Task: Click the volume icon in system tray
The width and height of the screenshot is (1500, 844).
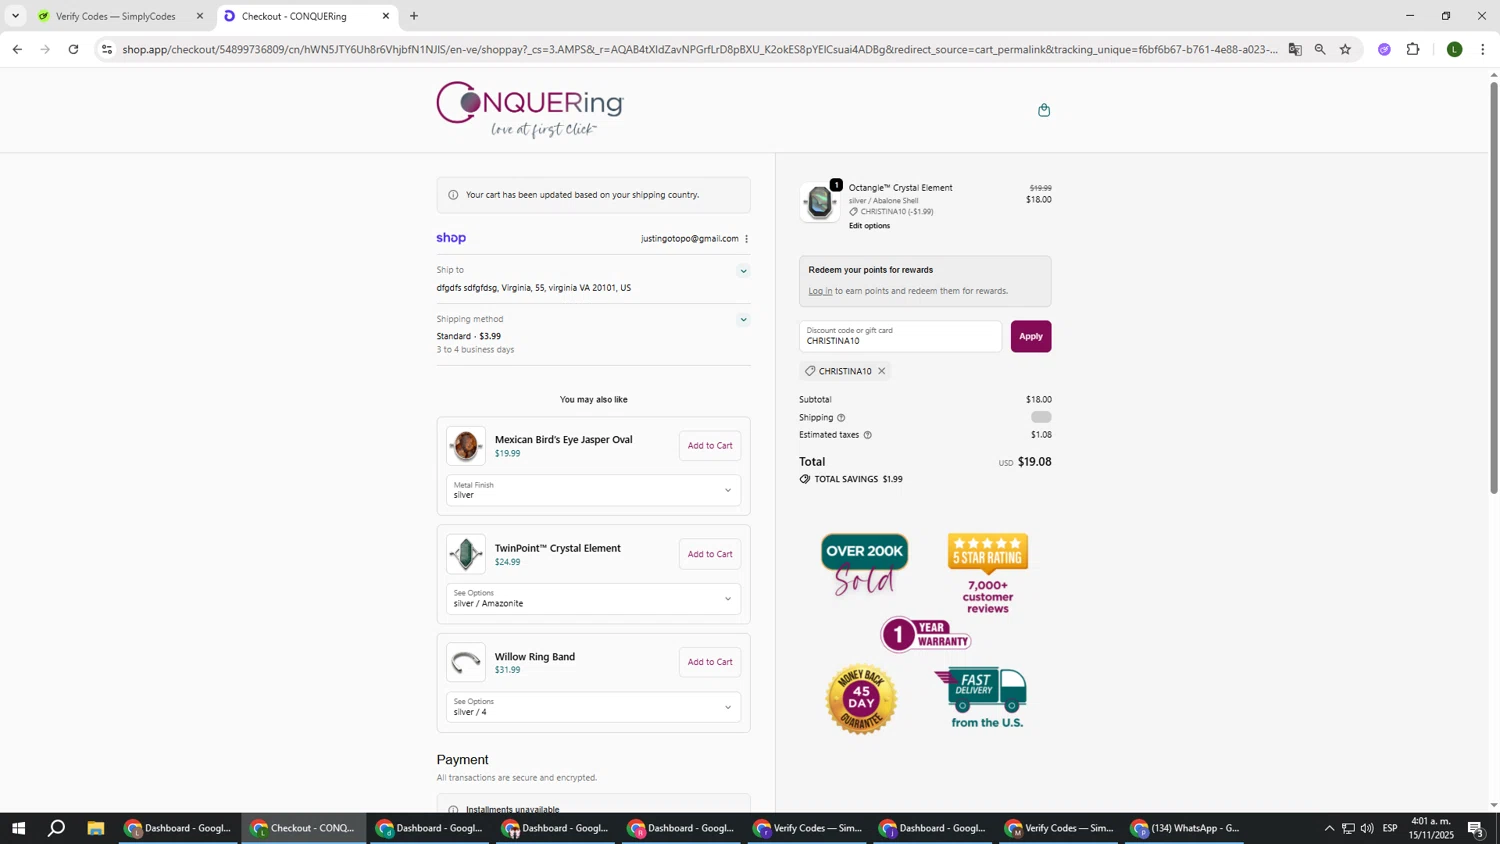Action: pos(1367,828)
